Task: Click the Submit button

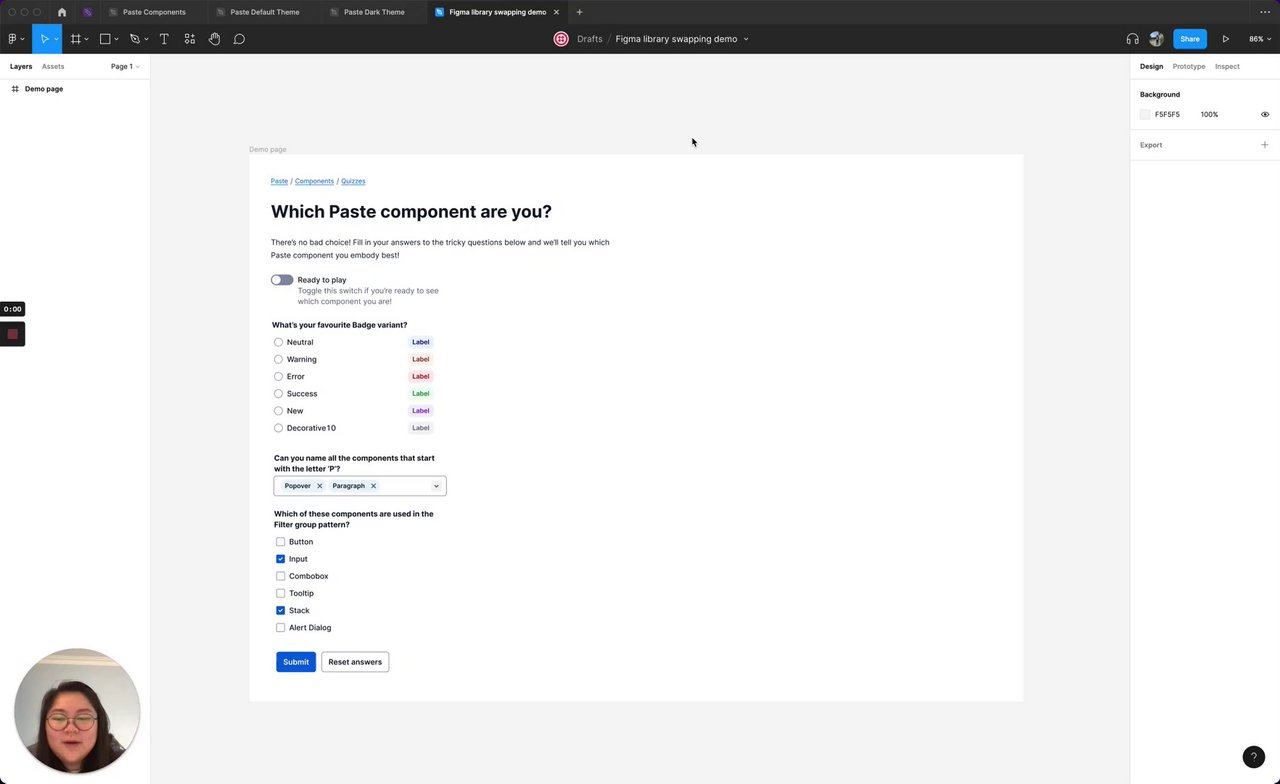Action: (x=296, y=662)
